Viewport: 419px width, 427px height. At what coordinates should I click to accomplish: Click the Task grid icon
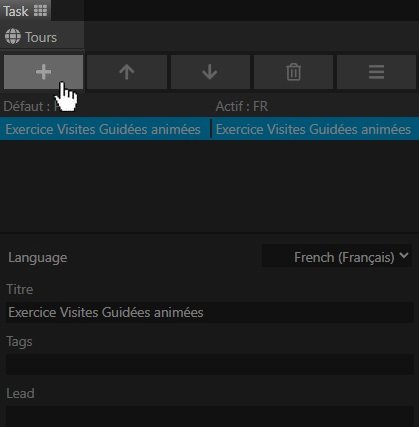(40, 11)
